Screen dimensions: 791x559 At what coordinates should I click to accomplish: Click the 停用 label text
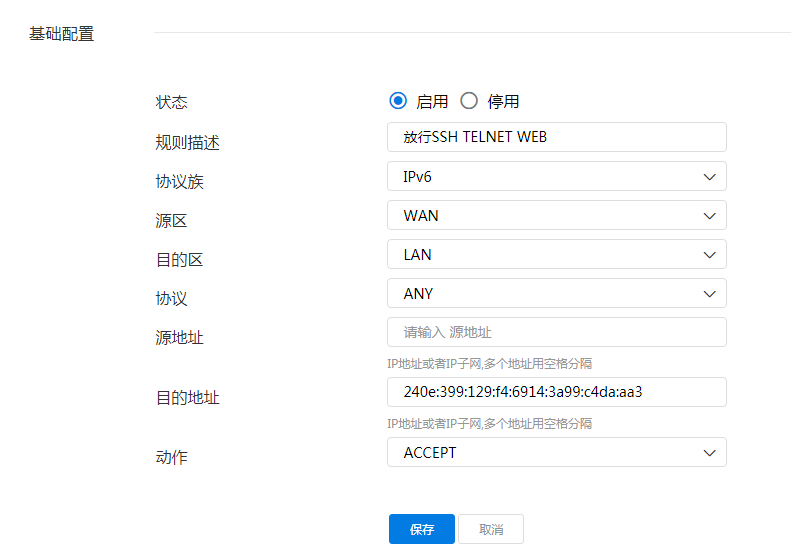(x=503, y=102)
